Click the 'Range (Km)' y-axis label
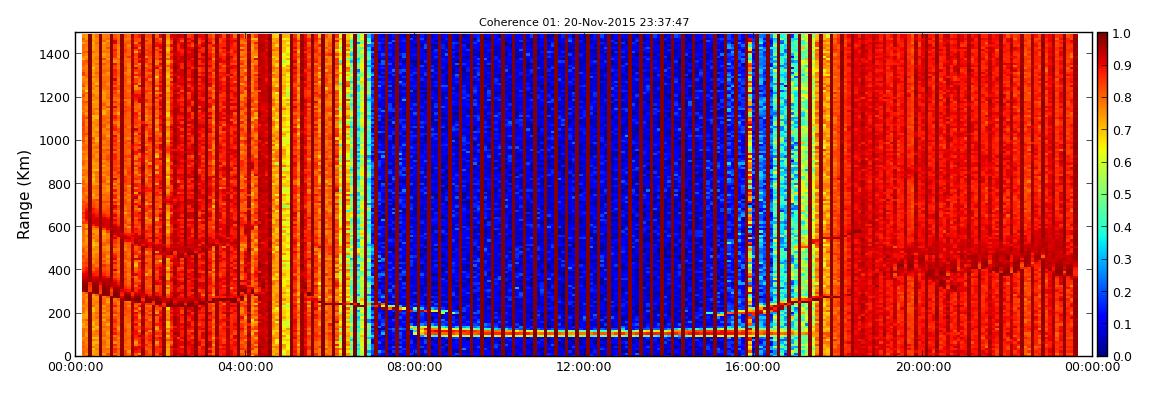1150x407 pixels. pos(24,194)
